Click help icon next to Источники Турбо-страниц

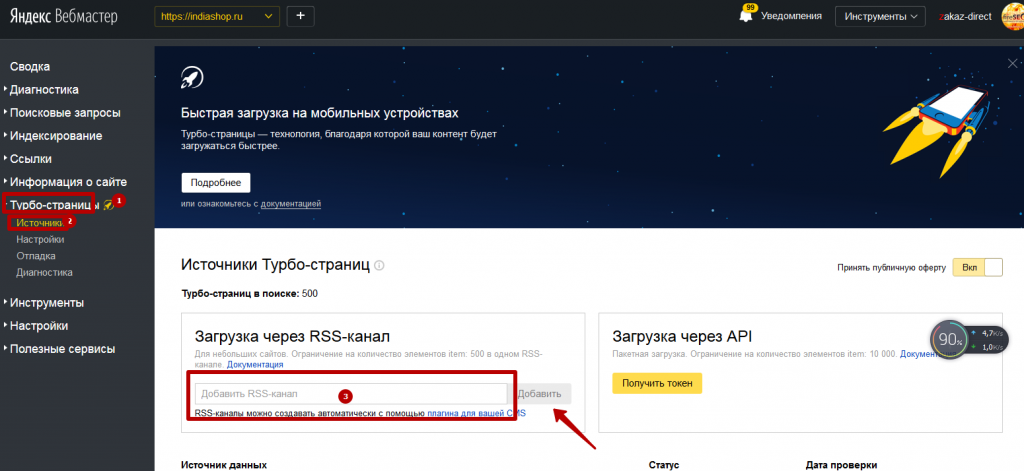tap(379, 266)
